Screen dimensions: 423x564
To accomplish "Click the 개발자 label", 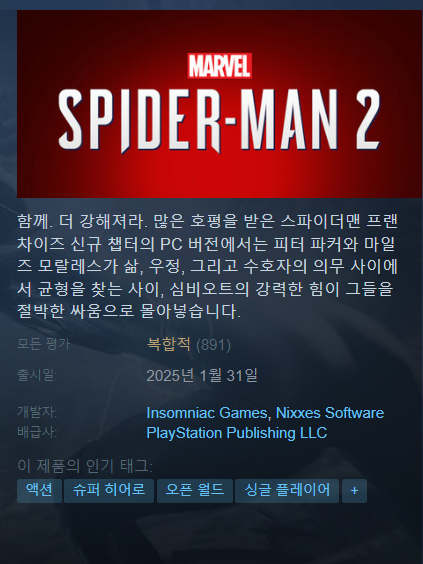I will click(x=37, y=412).
